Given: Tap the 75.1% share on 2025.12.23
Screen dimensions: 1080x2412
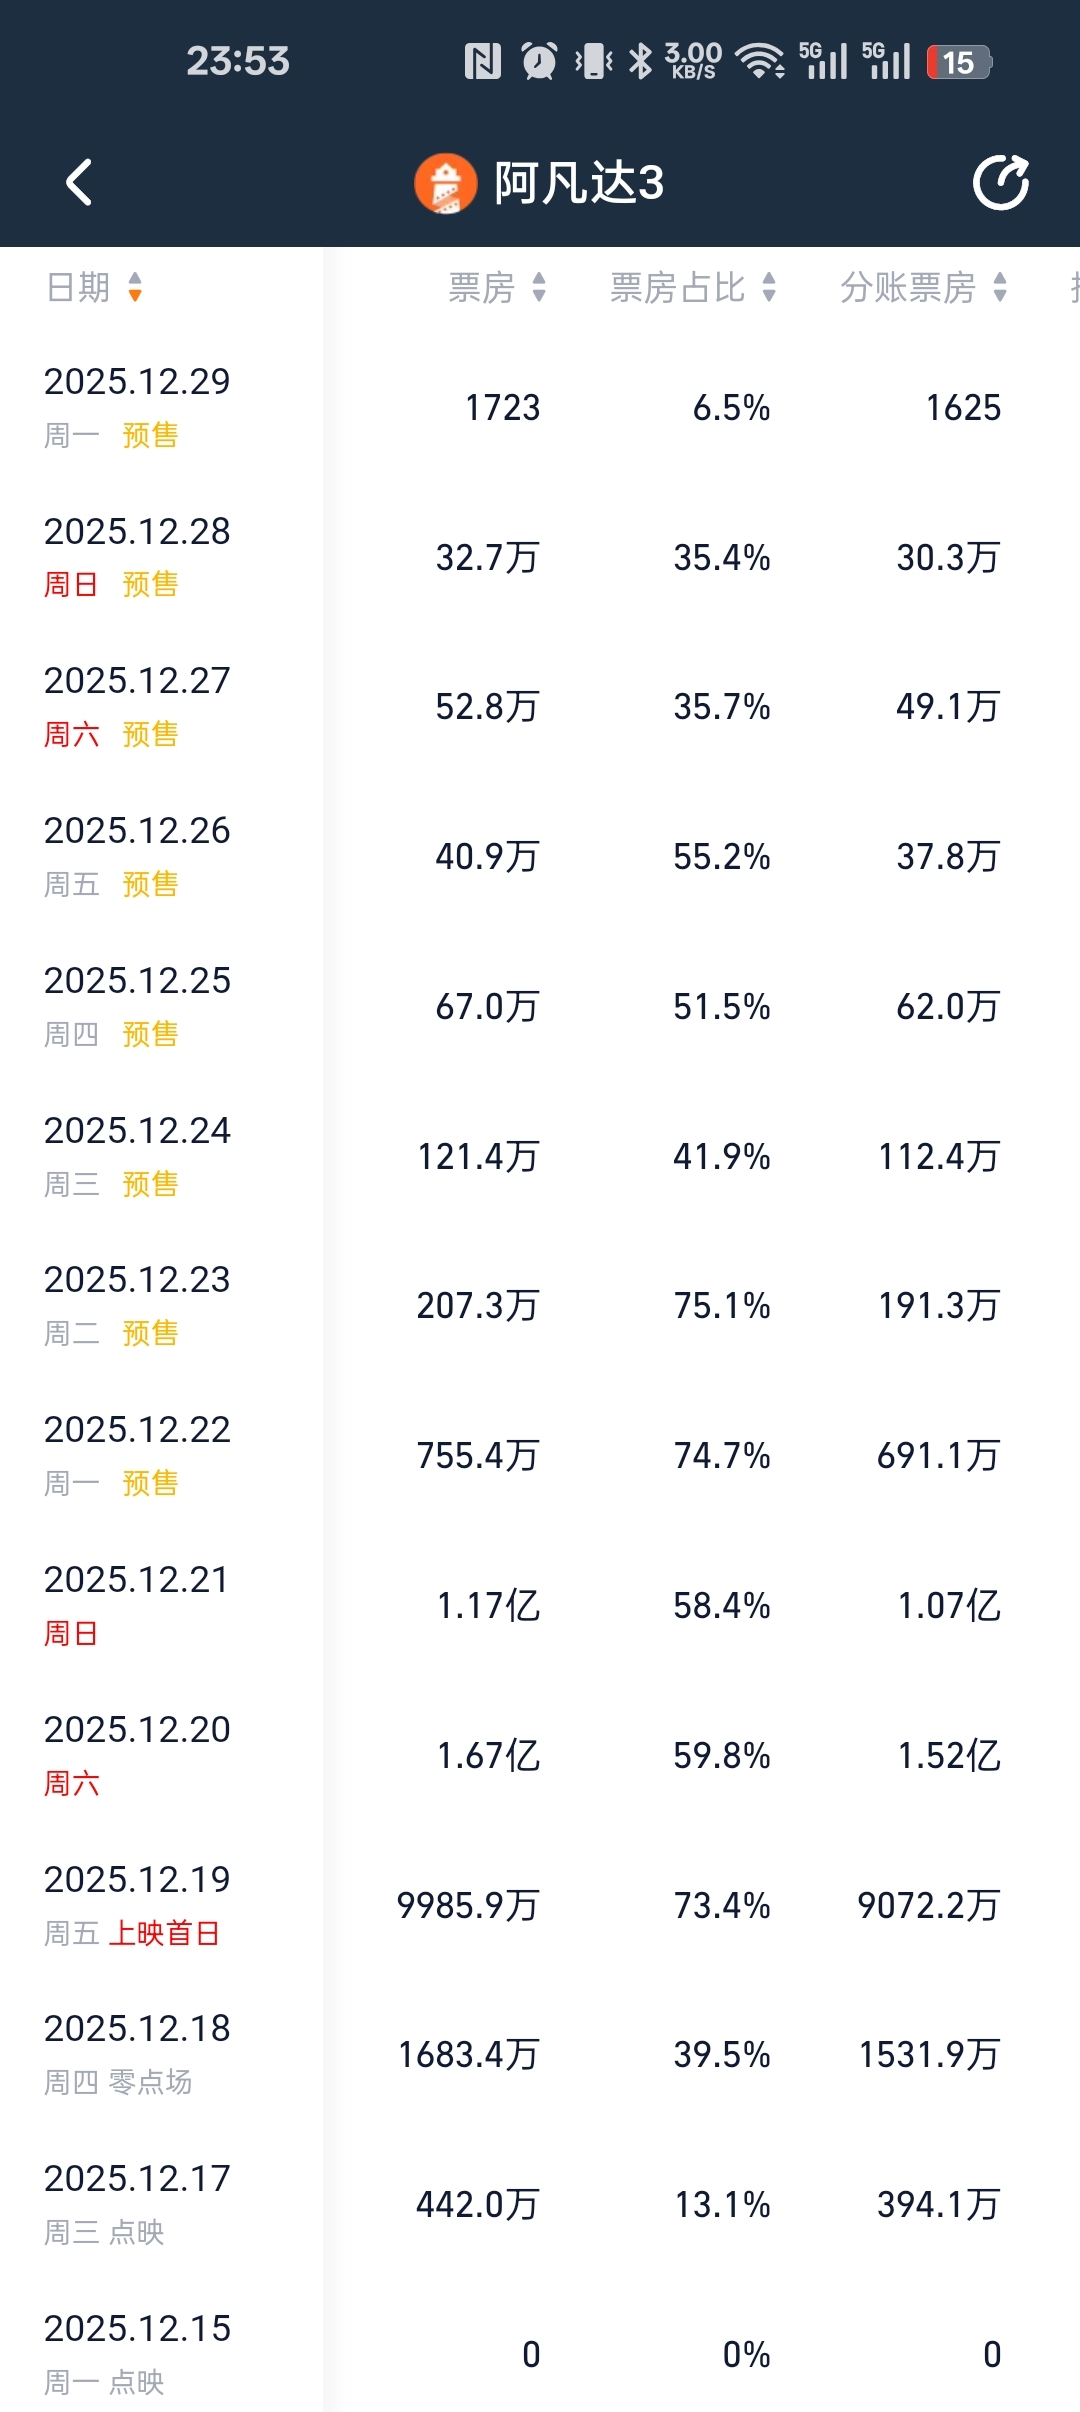Looking at the screenshot, I should [x=721, y=1306].
